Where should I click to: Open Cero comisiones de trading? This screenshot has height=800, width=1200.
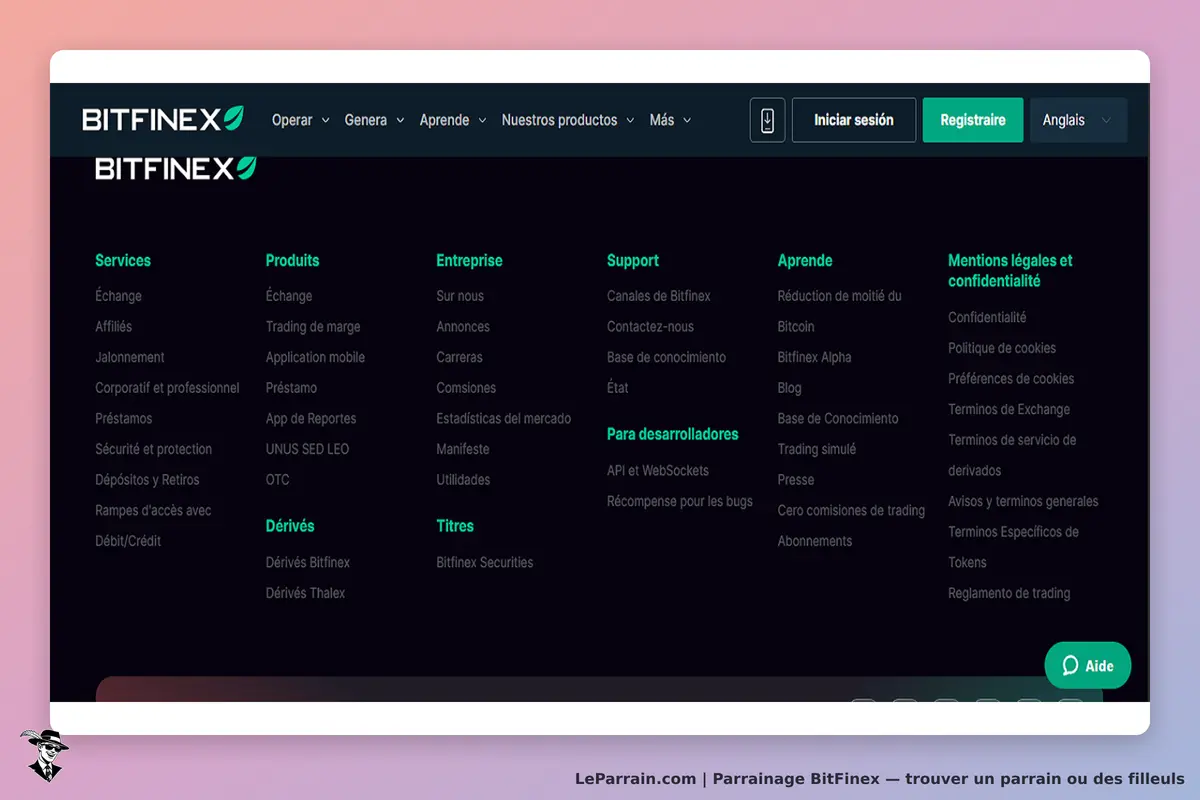click(x=851, y=510)
